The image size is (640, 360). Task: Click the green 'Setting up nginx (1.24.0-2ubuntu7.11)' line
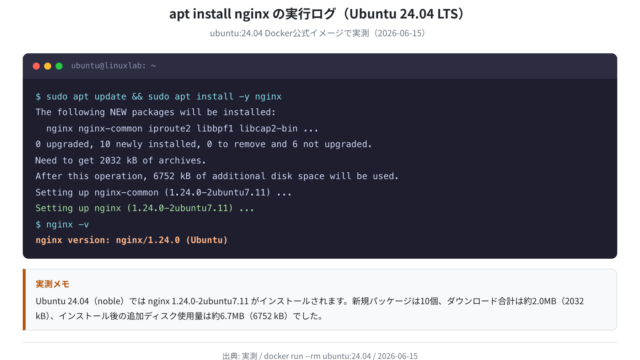[x=144, y=208]
